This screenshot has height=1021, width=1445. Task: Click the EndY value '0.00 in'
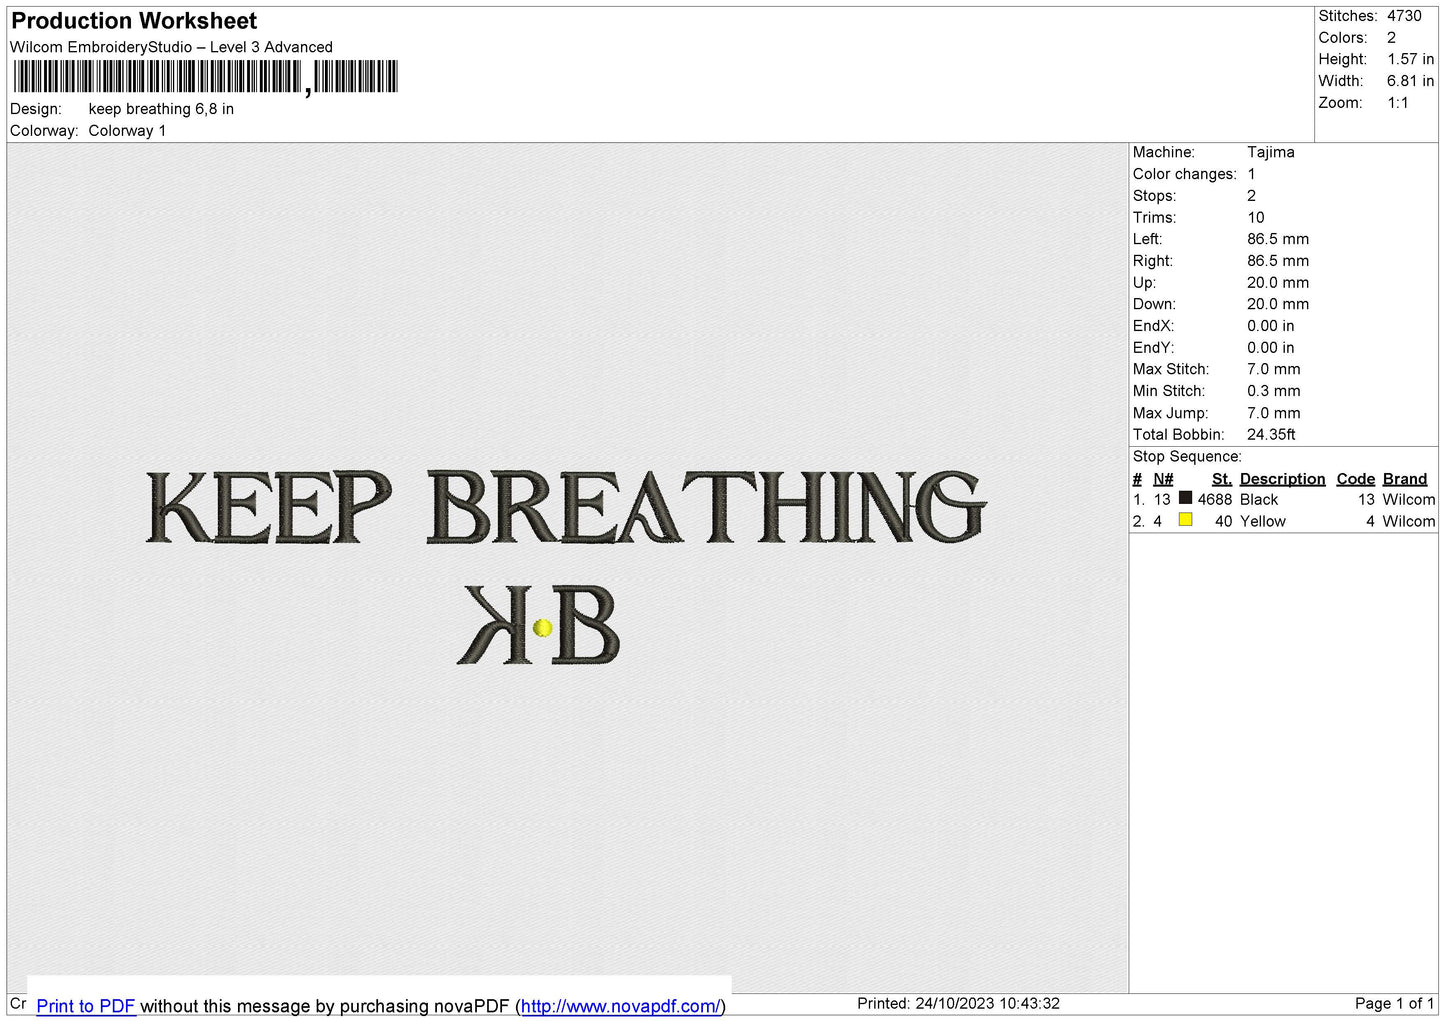[x=1270, y=348]
